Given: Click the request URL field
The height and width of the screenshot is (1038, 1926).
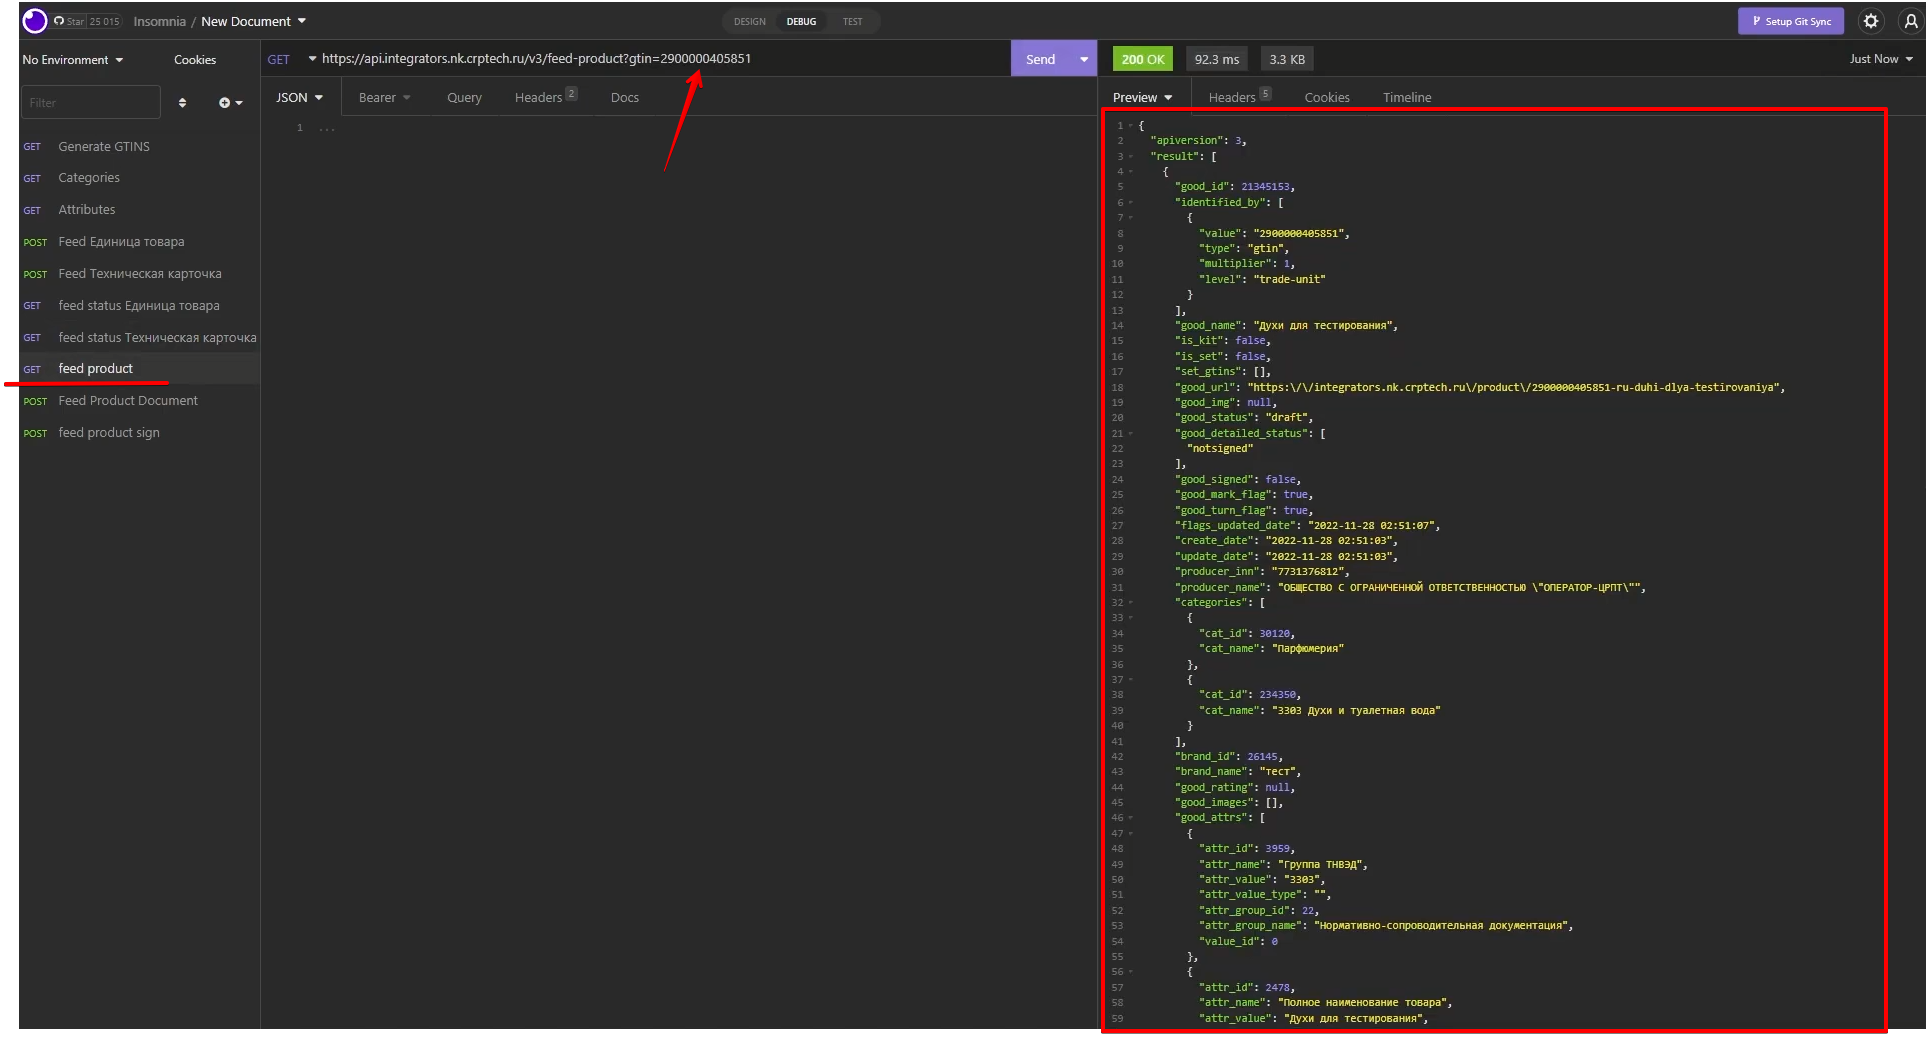Looking at the screenshot, I should [660, 59].
